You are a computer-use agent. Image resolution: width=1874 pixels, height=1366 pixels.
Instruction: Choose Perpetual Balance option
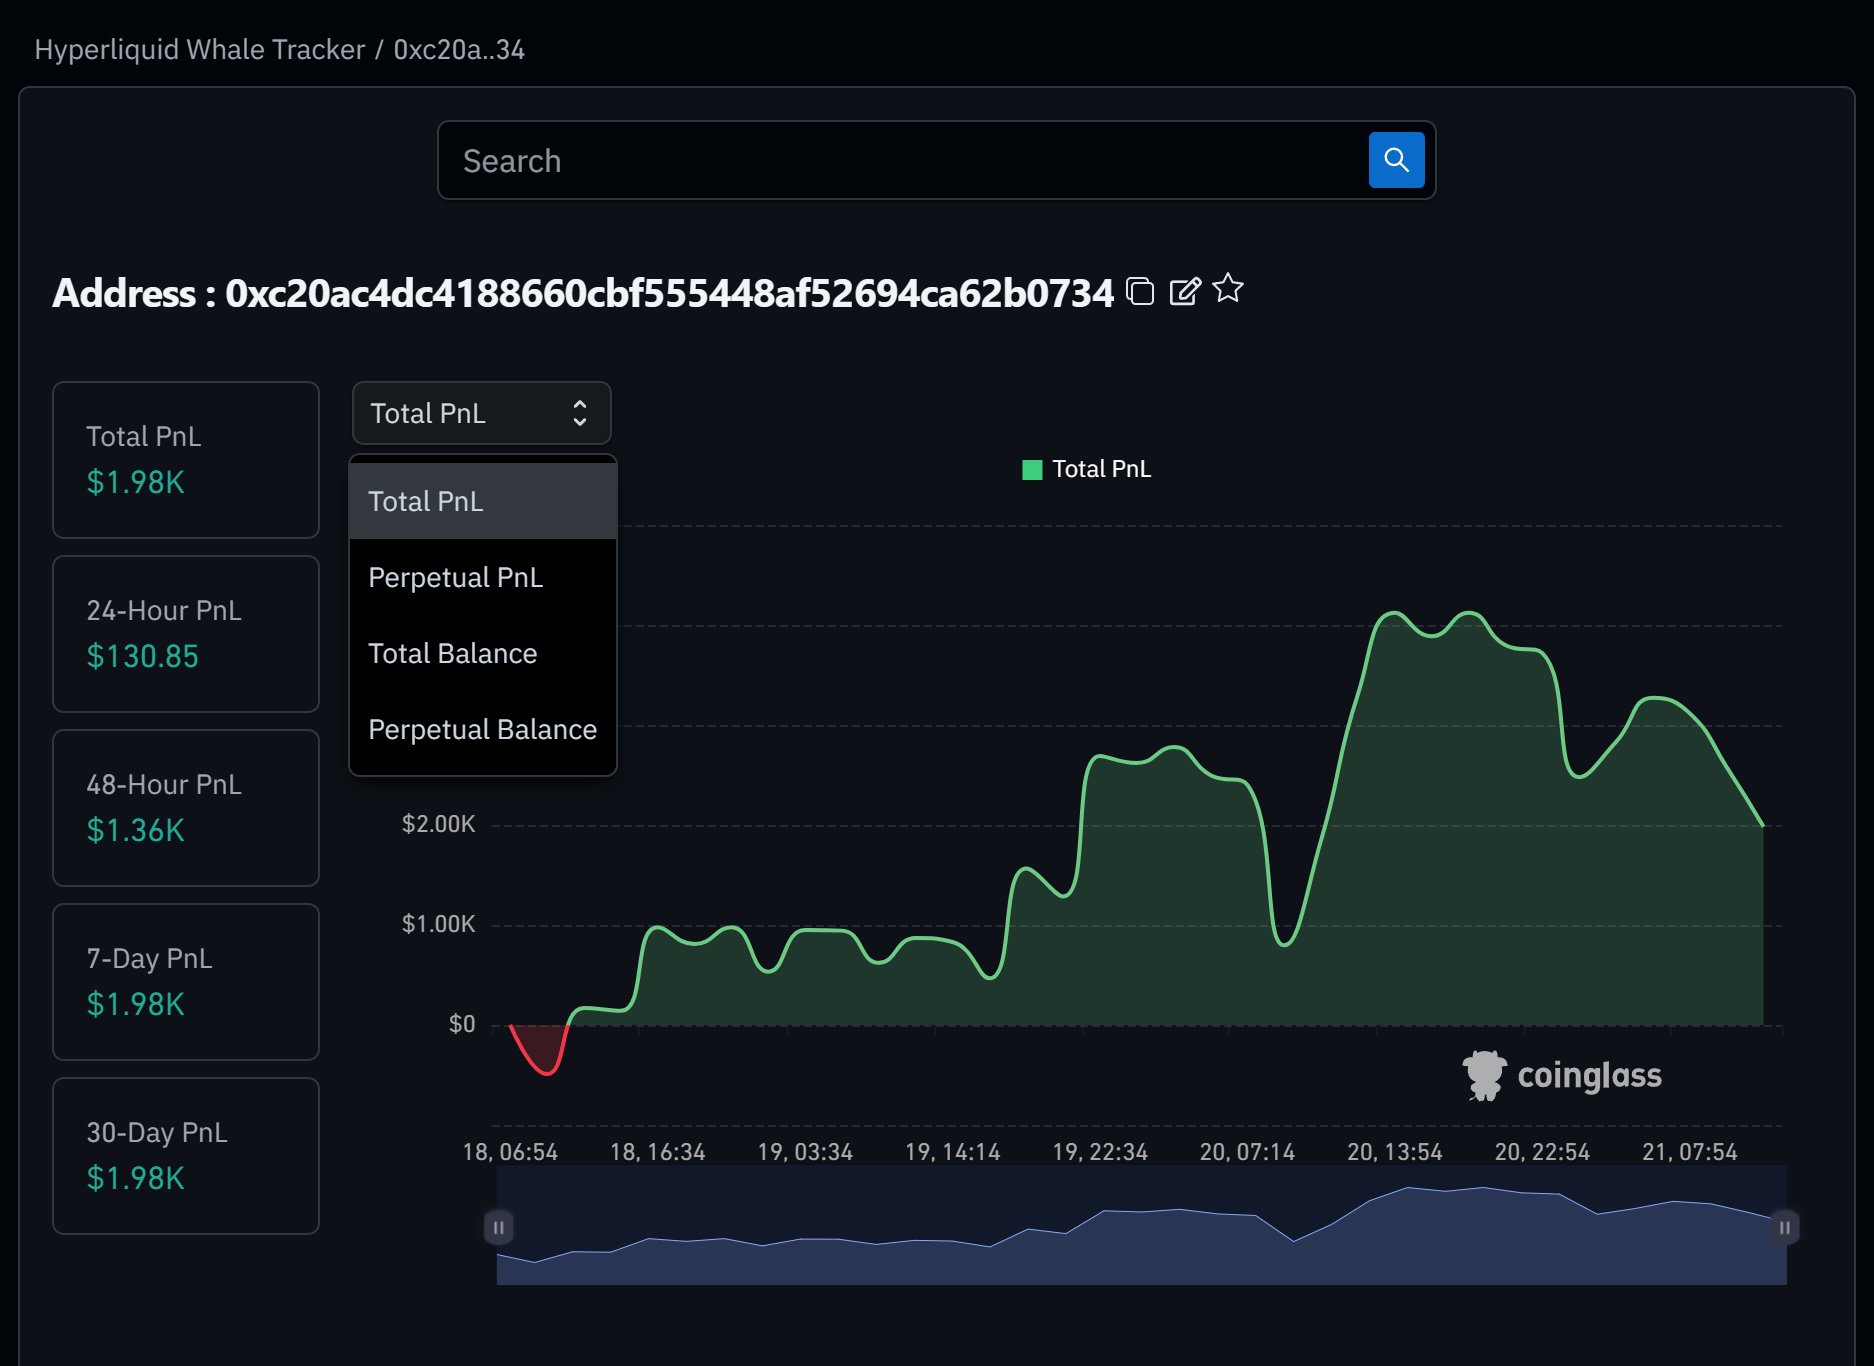click(482, 729)
